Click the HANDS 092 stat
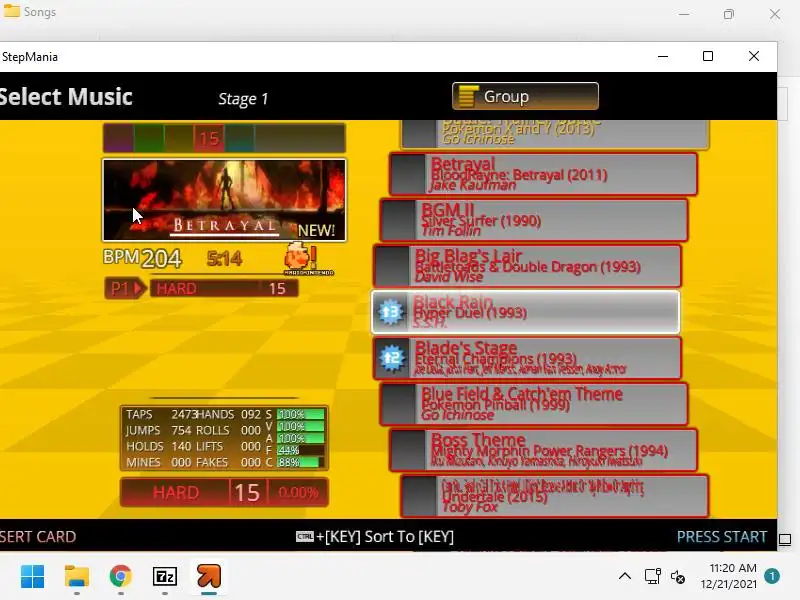The image size is (800, 600). coord(229,414)
